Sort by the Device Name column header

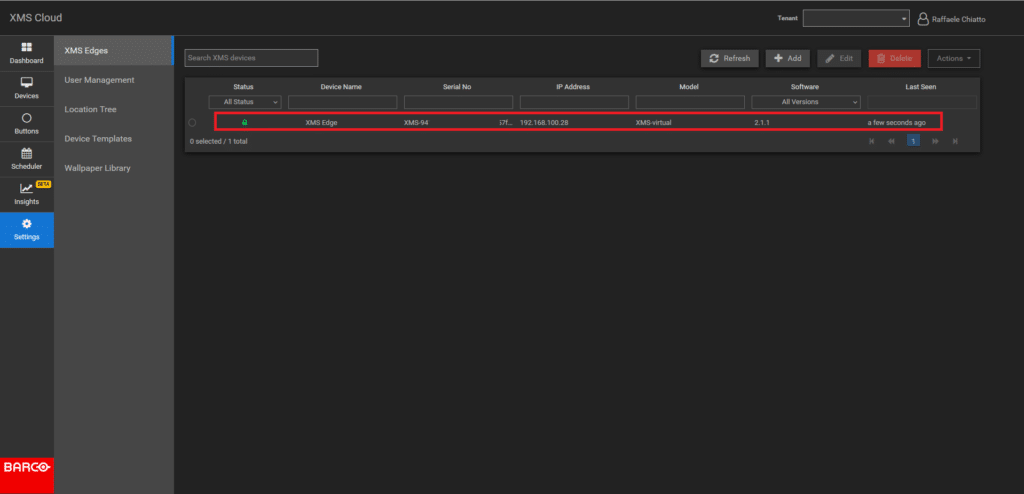pos(341,87)
